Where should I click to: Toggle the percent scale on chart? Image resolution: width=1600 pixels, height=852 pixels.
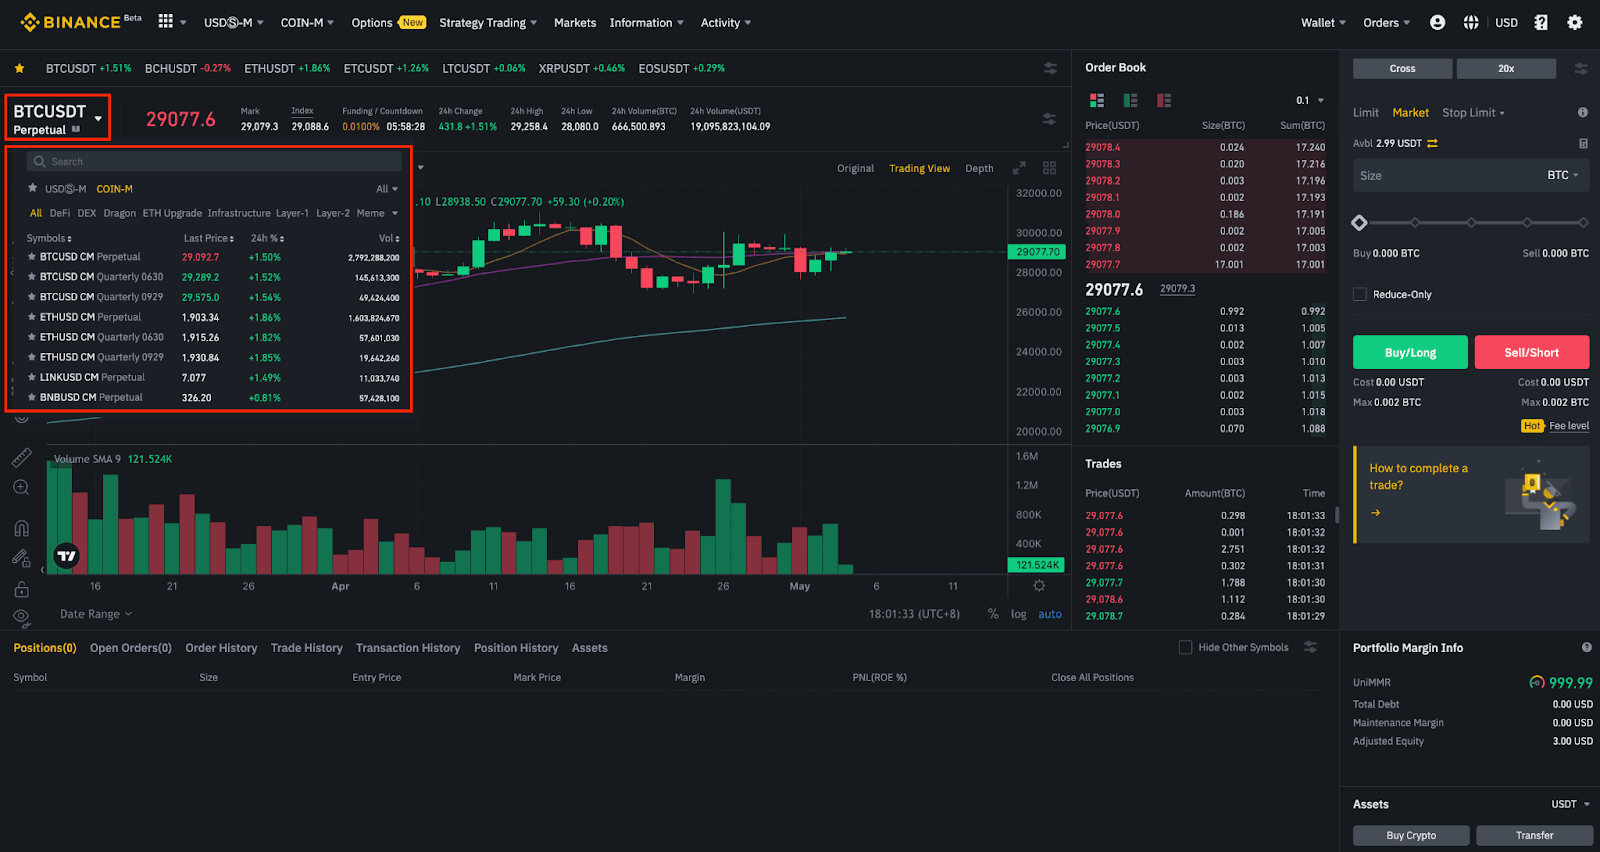[x=993, y=614]
